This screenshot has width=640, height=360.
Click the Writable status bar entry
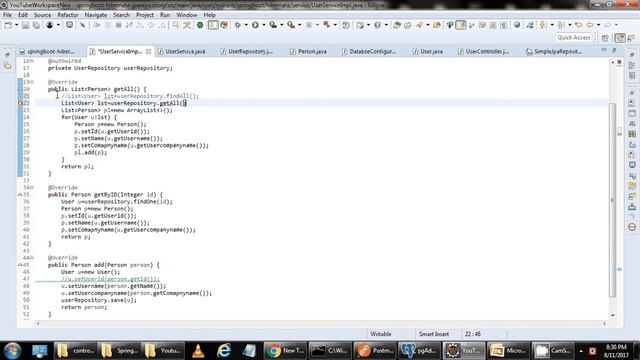380,334
